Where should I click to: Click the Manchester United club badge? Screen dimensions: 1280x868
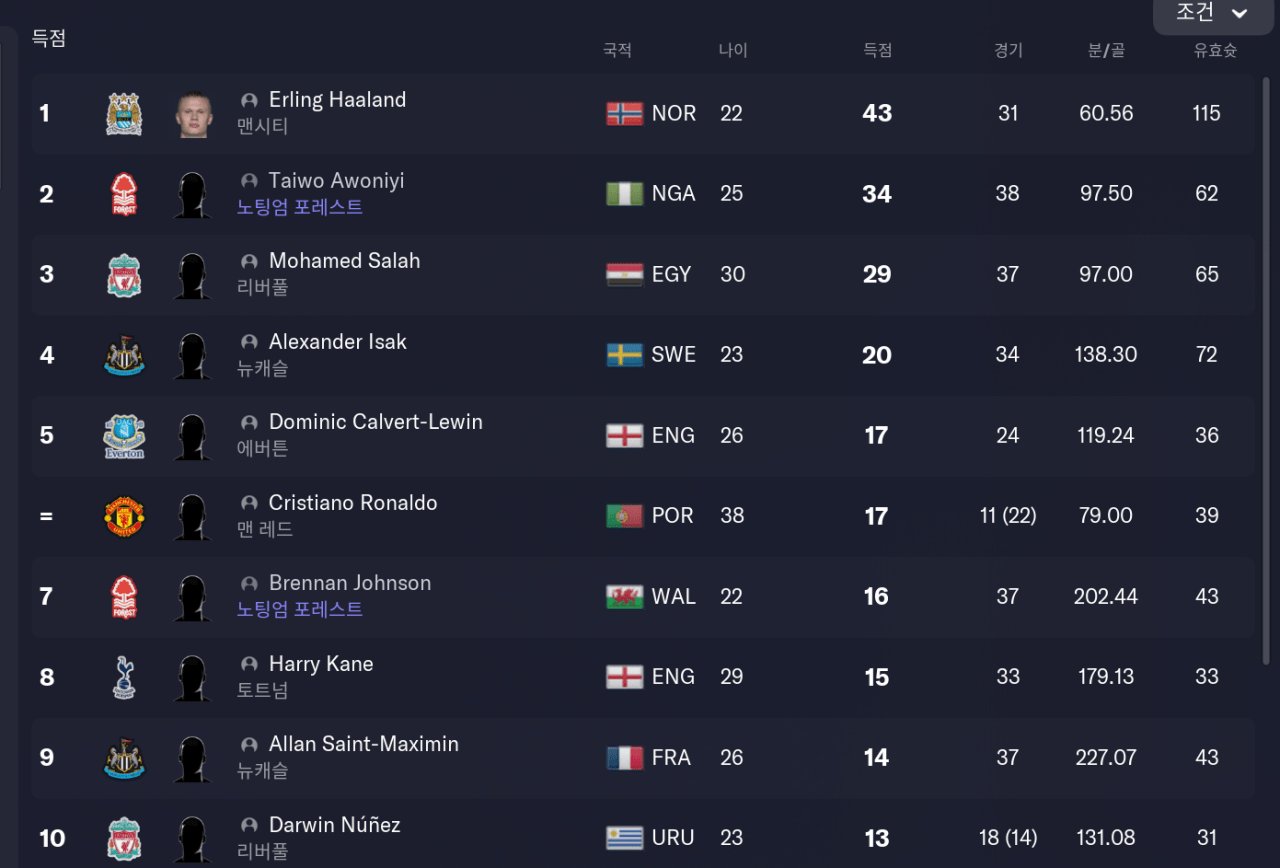point(124,517)
